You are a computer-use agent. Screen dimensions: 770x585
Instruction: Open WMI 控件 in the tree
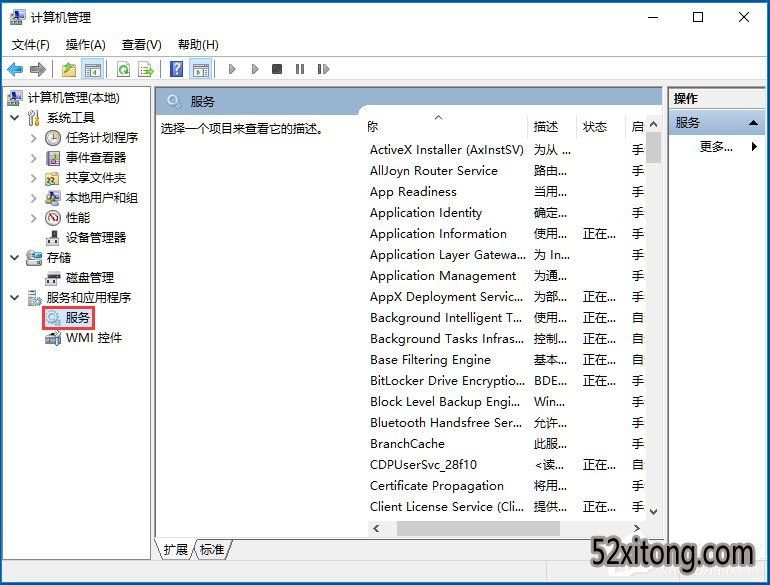click(x=94, y=338)
